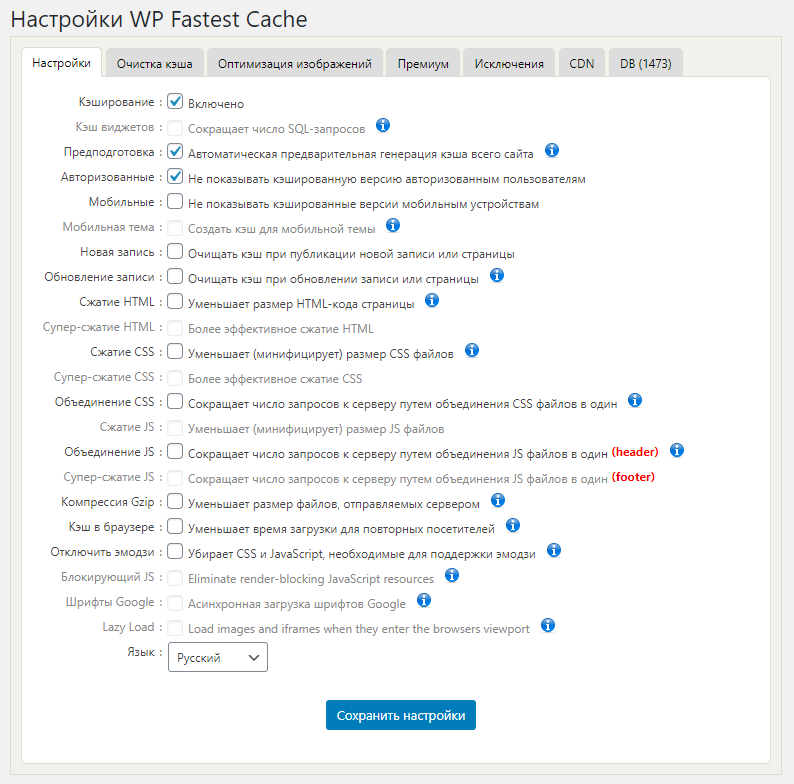Screen dimensions: 794x784
Task: Open the Оптимизация изображений tab
Action: (x=295, y=63)
